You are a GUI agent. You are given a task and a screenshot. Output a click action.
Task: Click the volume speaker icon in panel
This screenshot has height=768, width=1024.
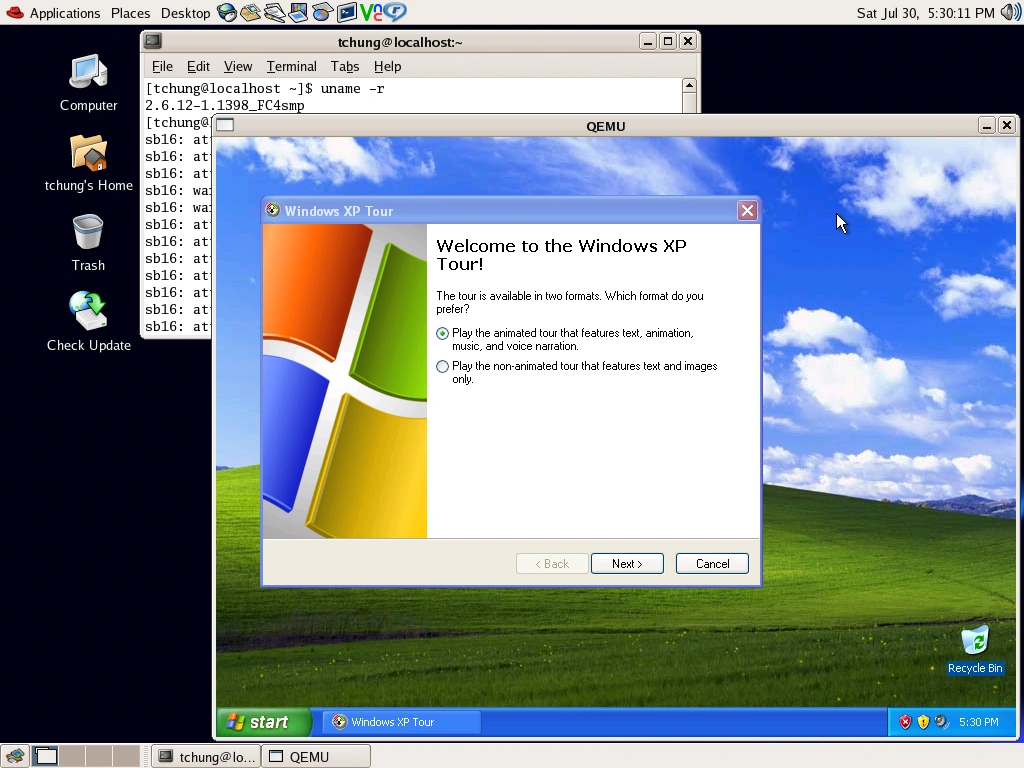(1010, 12)
